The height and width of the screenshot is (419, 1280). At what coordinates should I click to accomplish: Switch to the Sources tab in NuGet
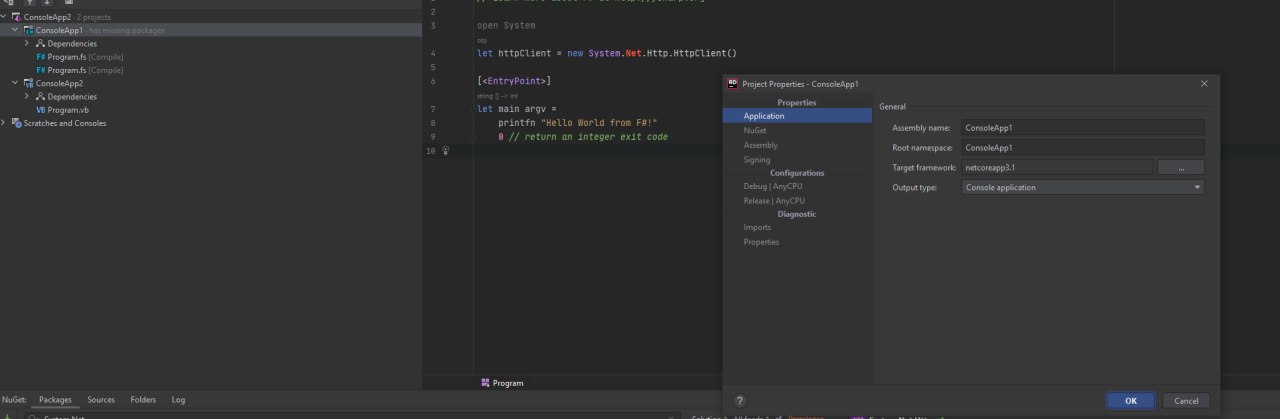(x=101, y=400)
